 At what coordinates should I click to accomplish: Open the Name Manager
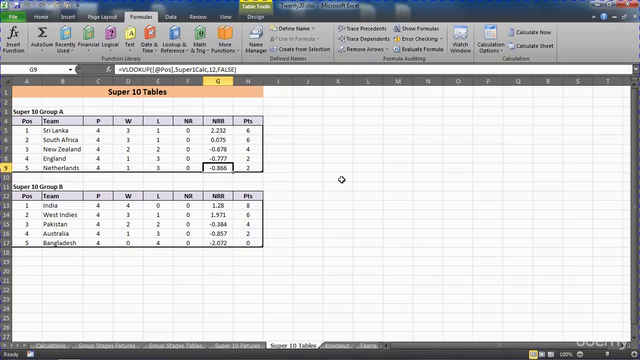click(256, 39)
